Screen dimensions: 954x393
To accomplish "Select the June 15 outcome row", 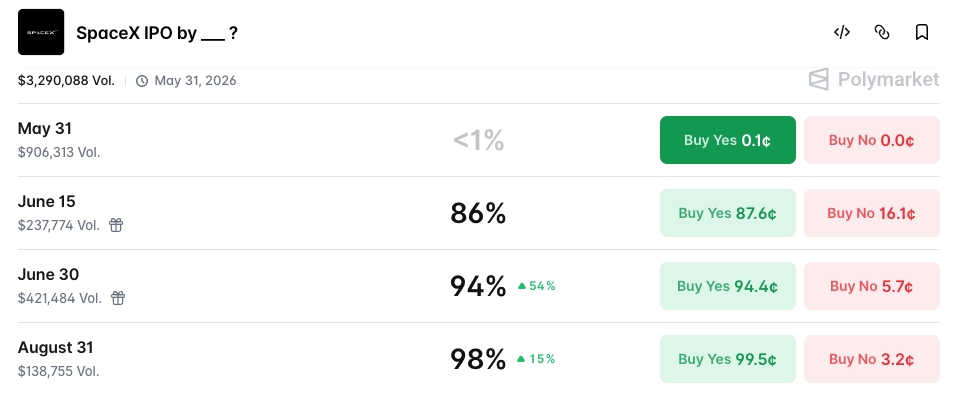I will tap(478, 213).
